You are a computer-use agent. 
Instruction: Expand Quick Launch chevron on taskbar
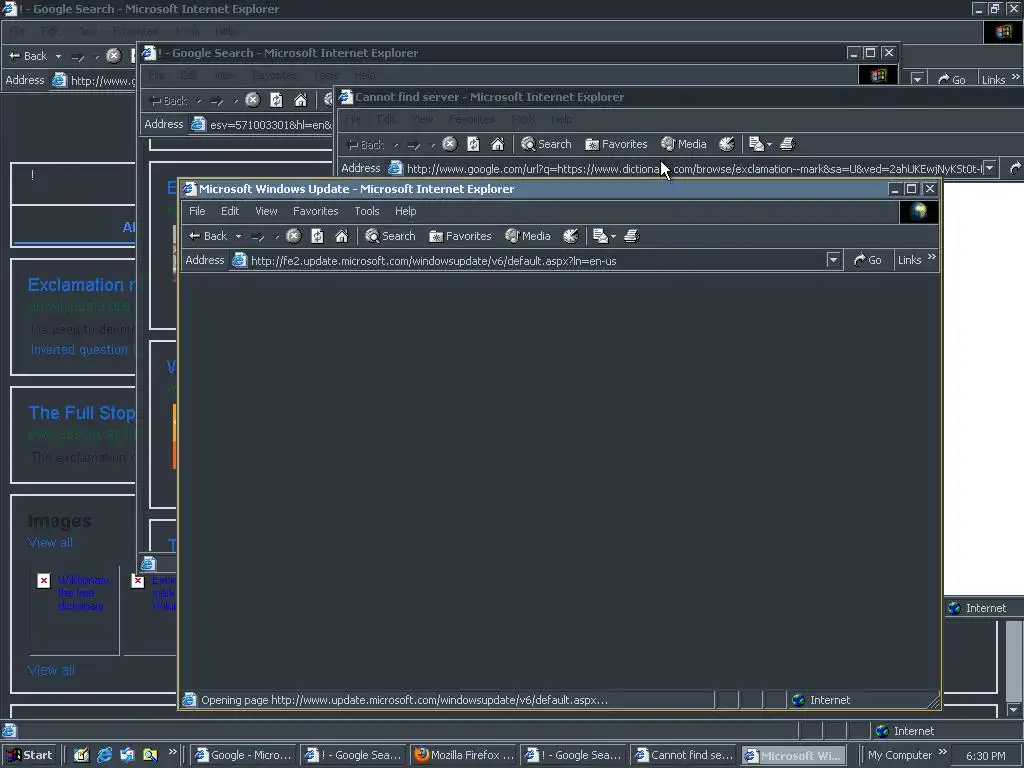tap(172, 752)
